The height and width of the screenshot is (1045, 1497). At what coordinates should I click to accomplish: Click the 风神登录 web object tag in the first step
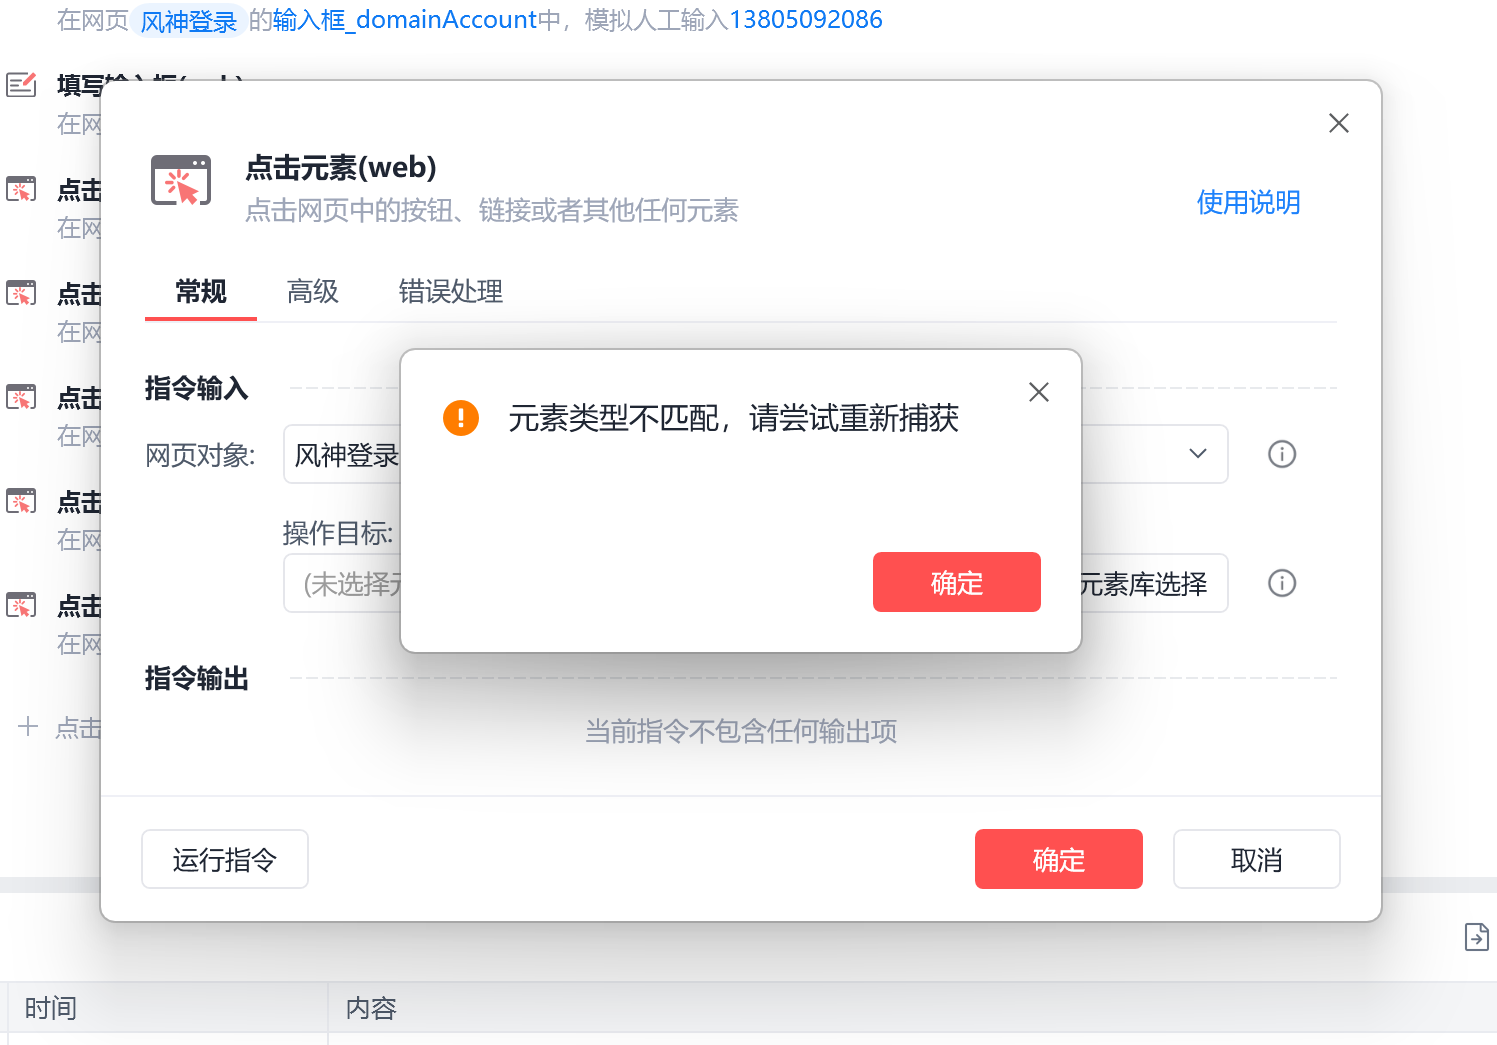pyautogui.click(x=188, y=21)
